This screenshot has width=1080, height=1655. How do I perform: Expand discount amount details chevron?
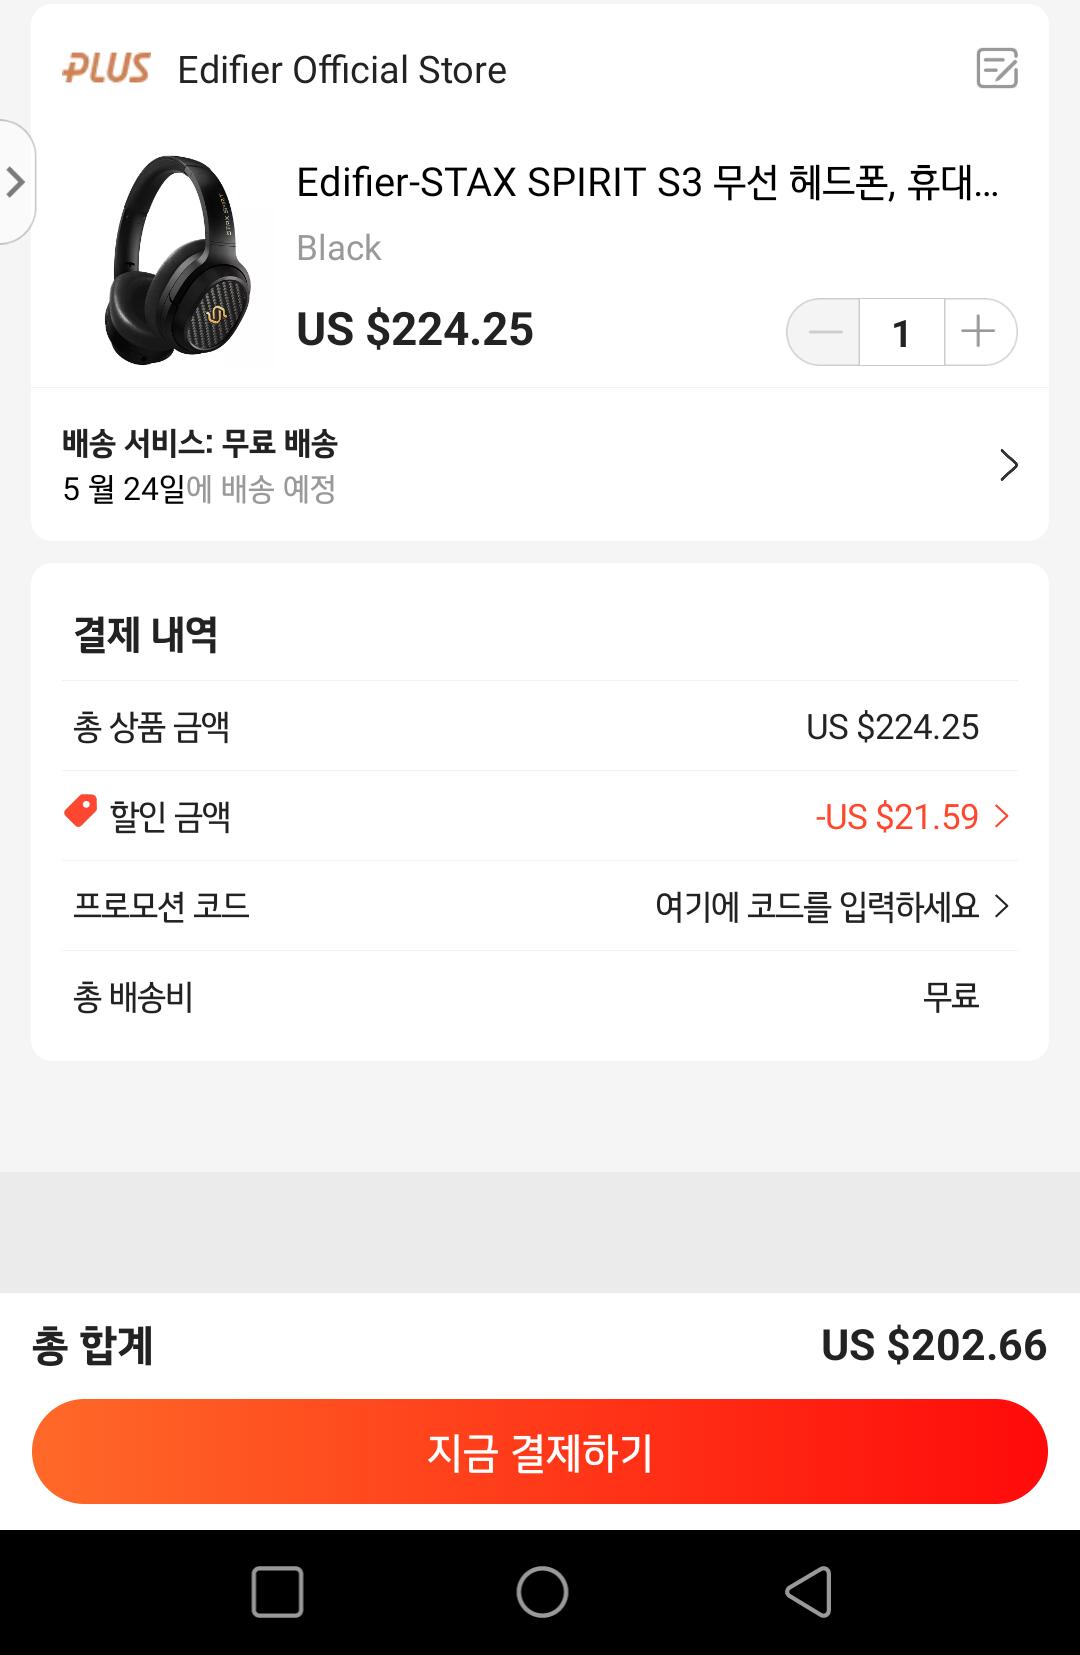1002,817
